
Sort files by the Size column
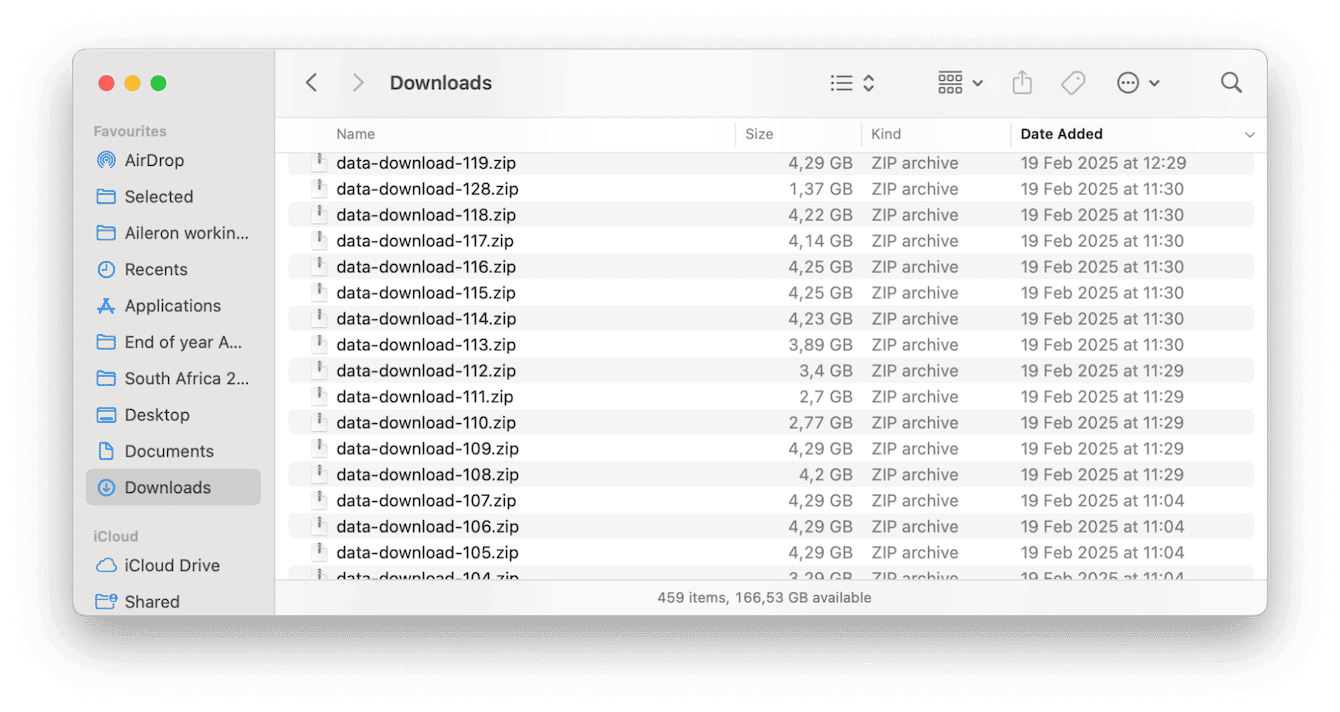click(x=759, y=134)
